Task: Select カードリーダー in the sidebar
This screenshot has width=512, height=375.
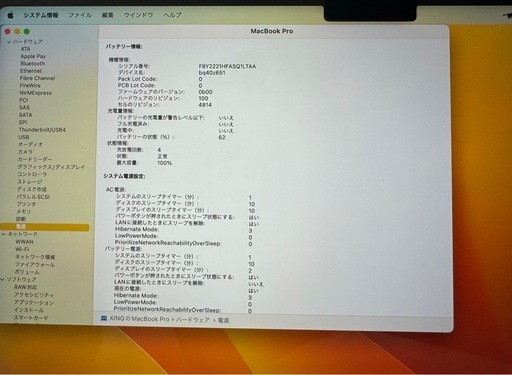Action: pos(35,159)
